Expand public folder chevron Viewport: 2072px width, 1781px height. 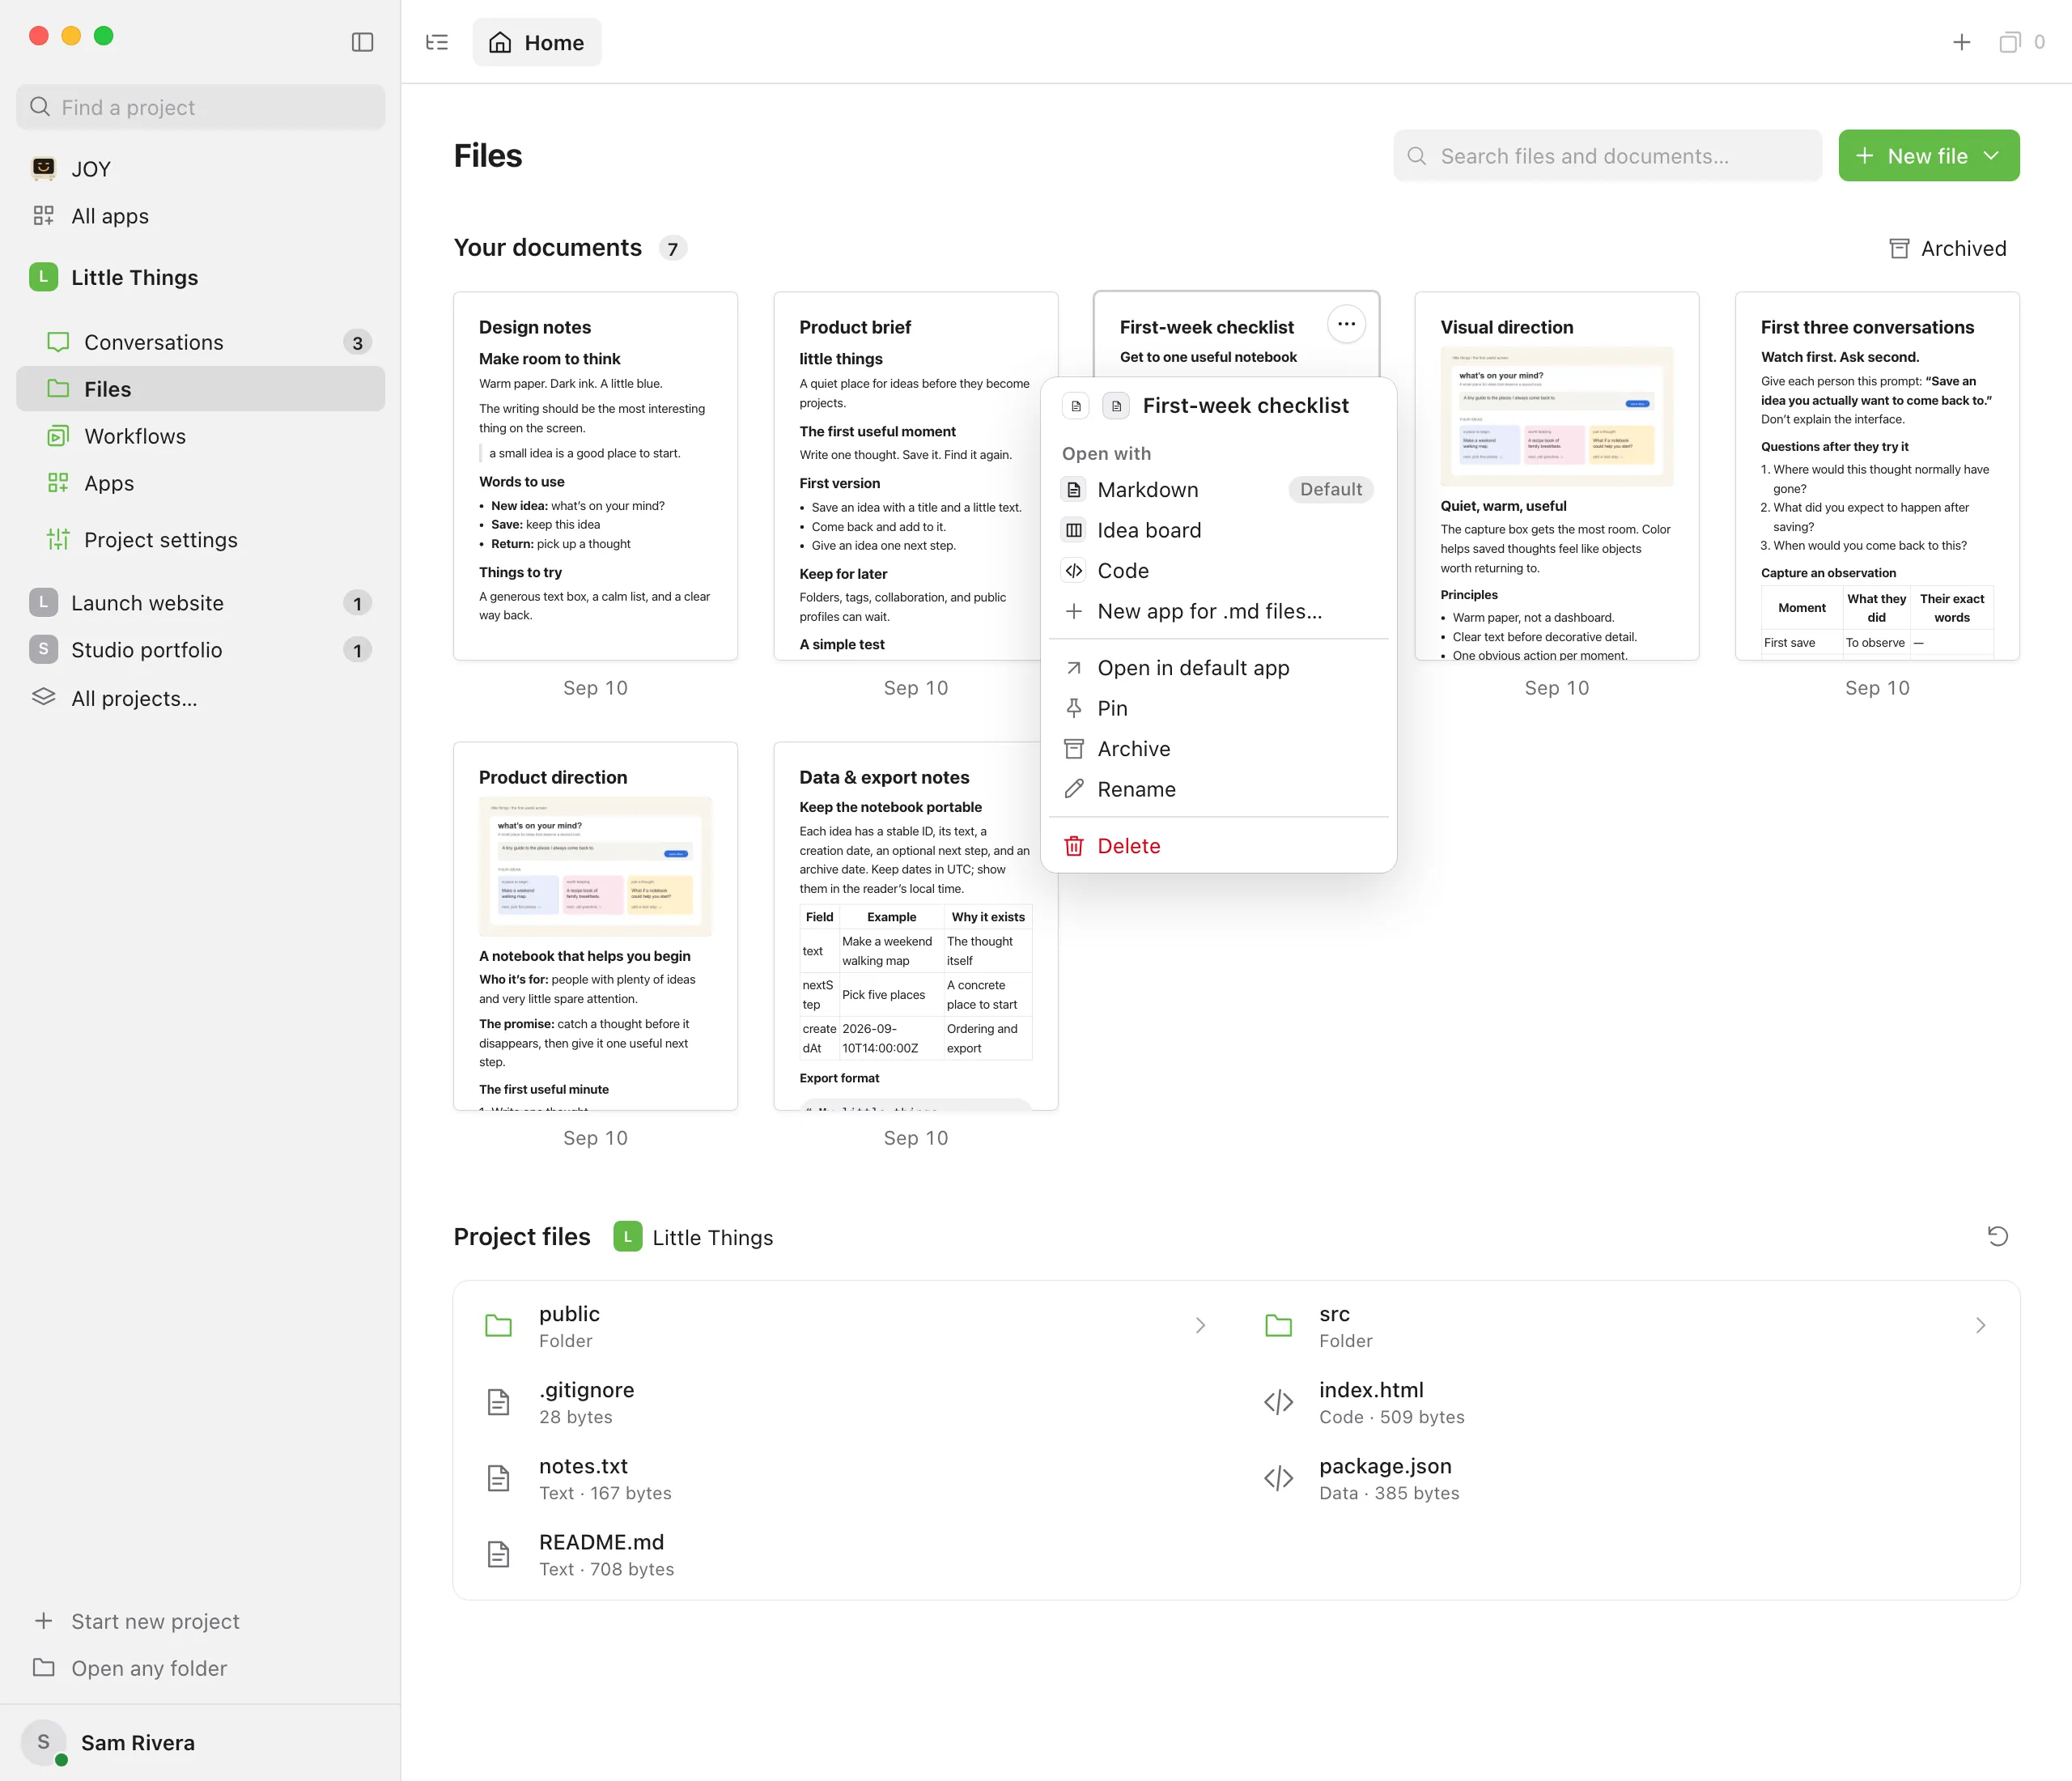click(x=1200, y=1326)
